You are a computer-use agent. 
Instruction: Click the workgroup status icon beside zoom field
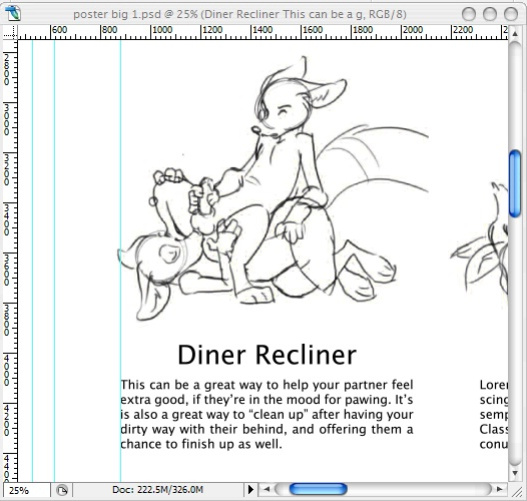(62, 490)
